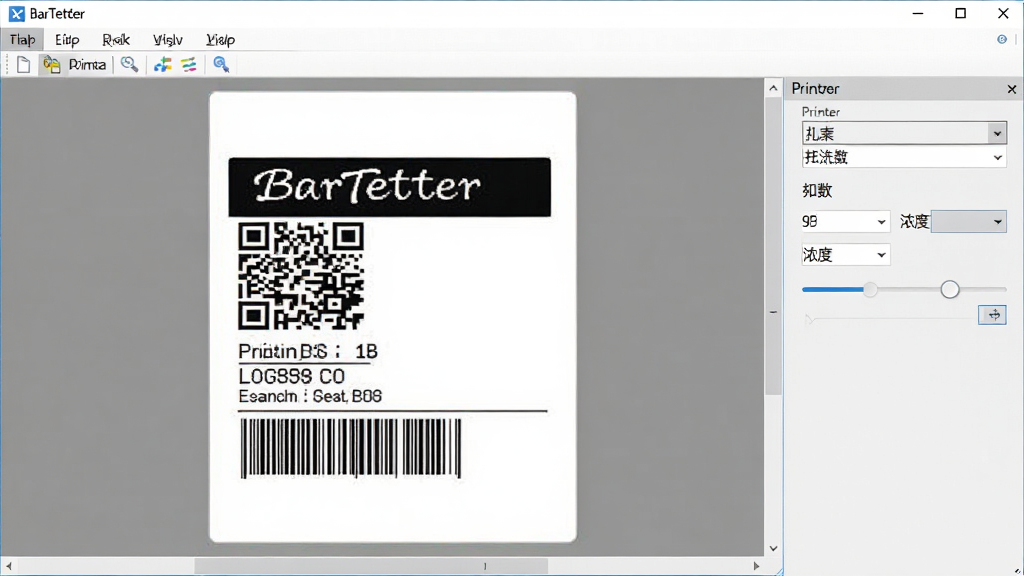This screenshot has height=576, width=1024.
Task: Open the Eiitp menu
Action: tap(67, 40)
